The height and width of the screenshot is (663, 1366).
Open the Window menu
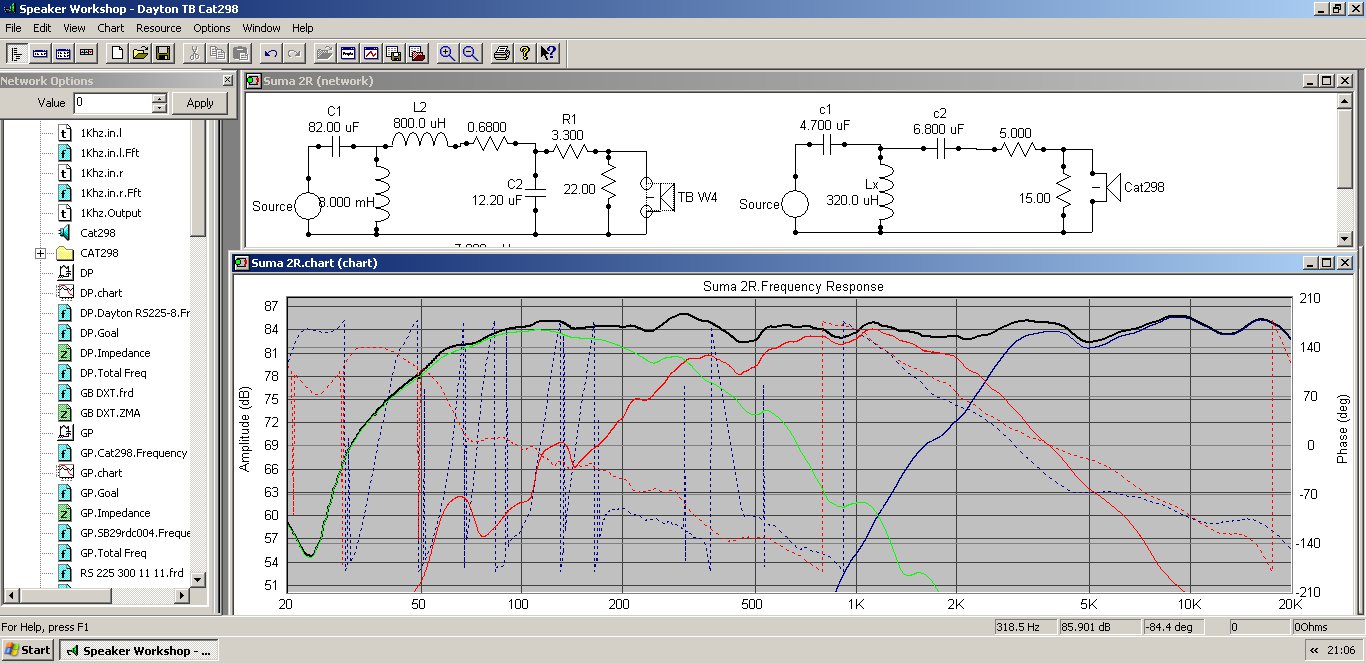coord(262,28)
